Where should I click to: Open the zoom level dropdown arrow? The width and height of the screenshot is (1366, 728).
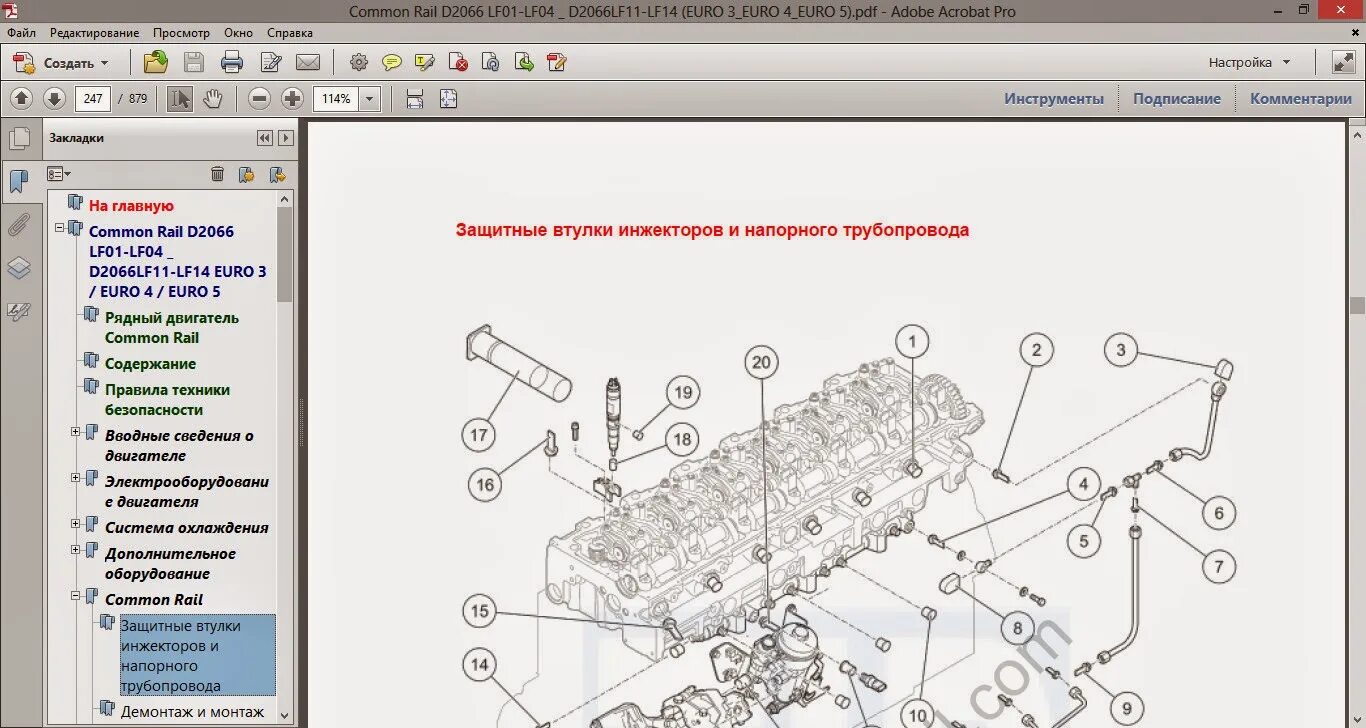point(370,98)
